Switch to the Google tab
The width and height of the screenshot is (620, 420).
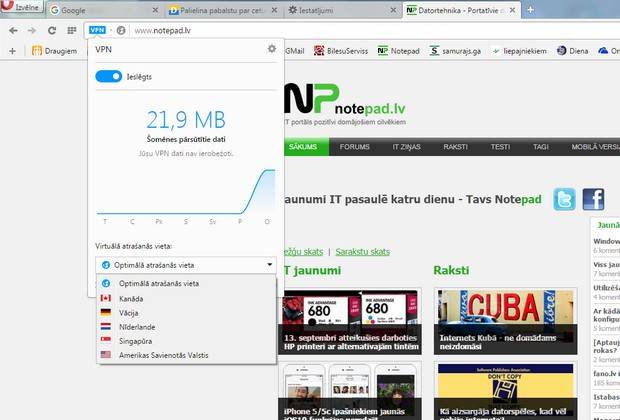[105, 10]
